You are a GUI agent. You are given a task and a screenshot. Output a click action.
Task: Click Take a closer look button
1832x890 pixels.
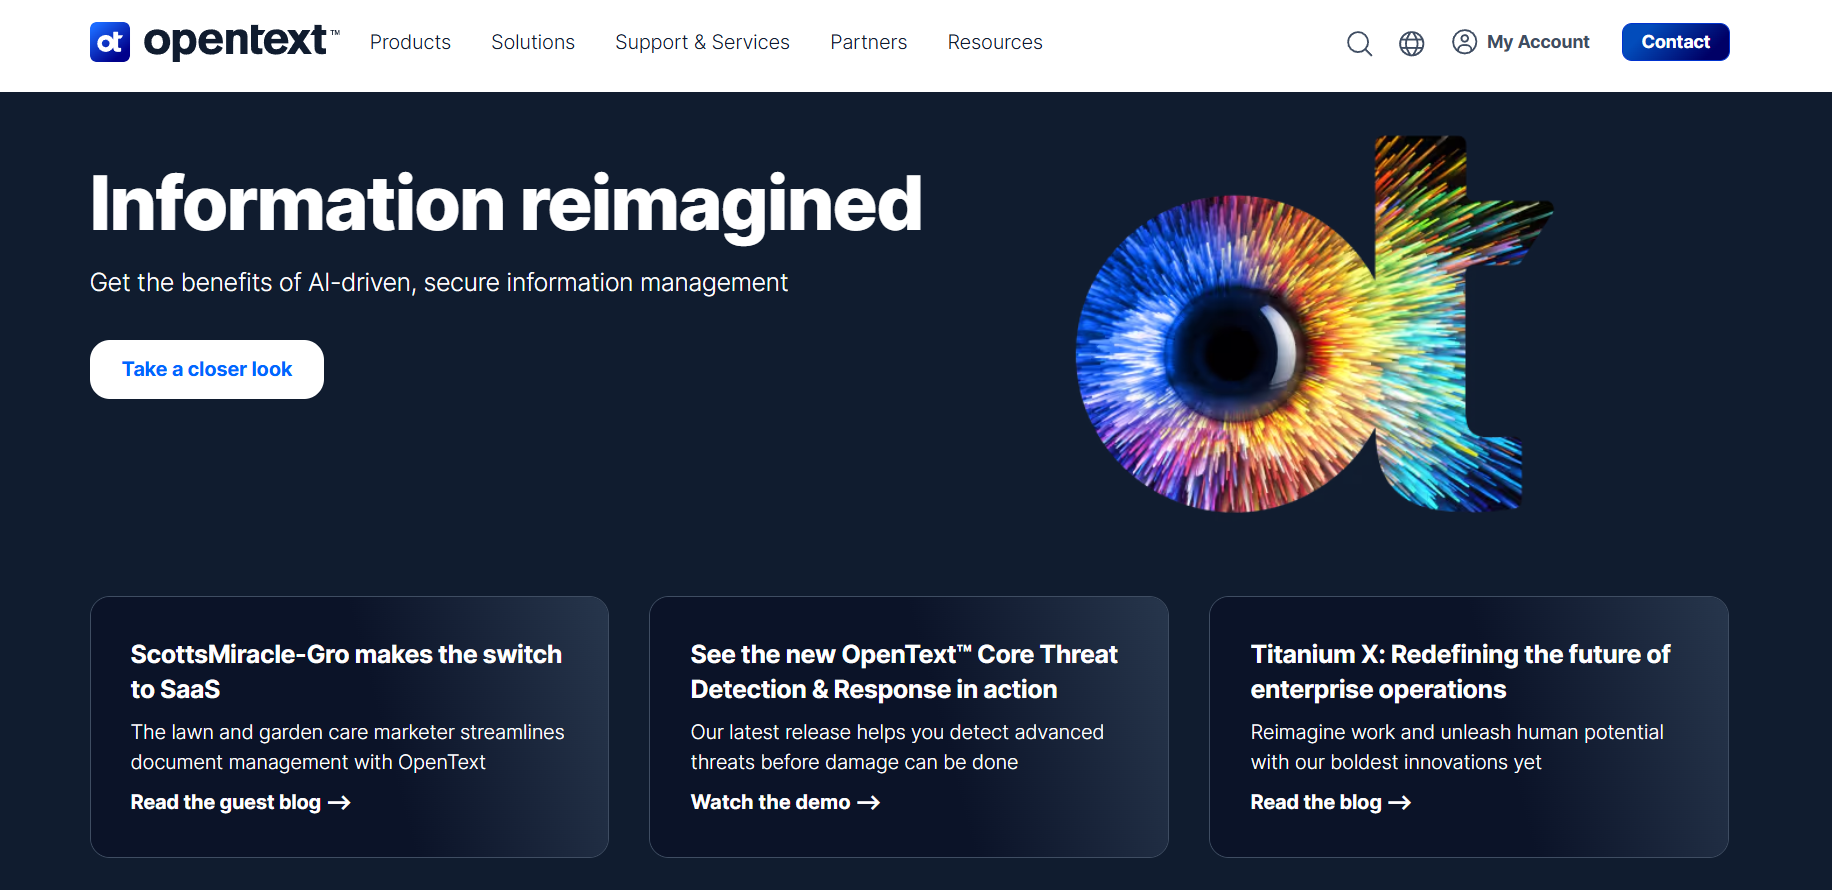click(207, 369)
